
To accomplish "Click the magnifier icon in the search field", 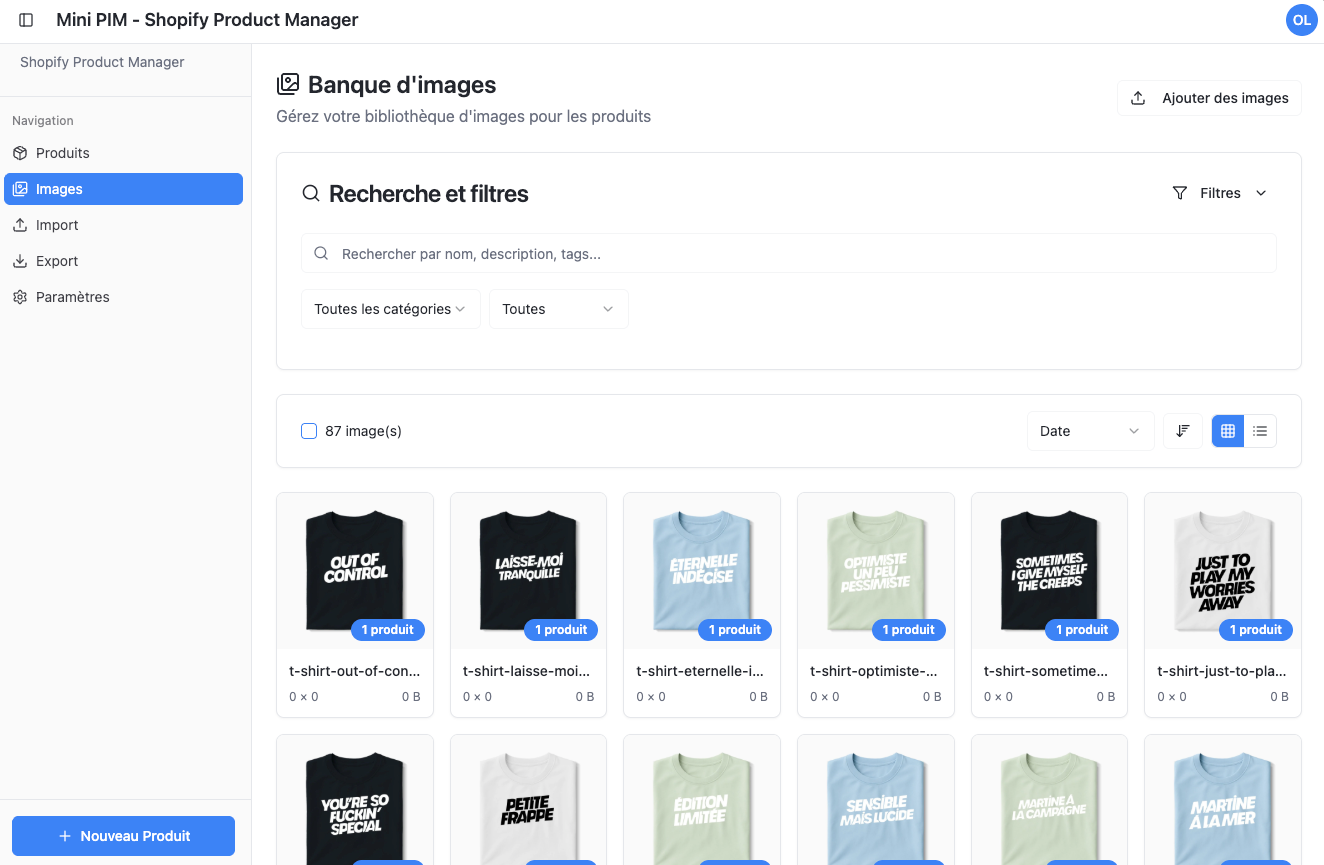I will 321,254.
